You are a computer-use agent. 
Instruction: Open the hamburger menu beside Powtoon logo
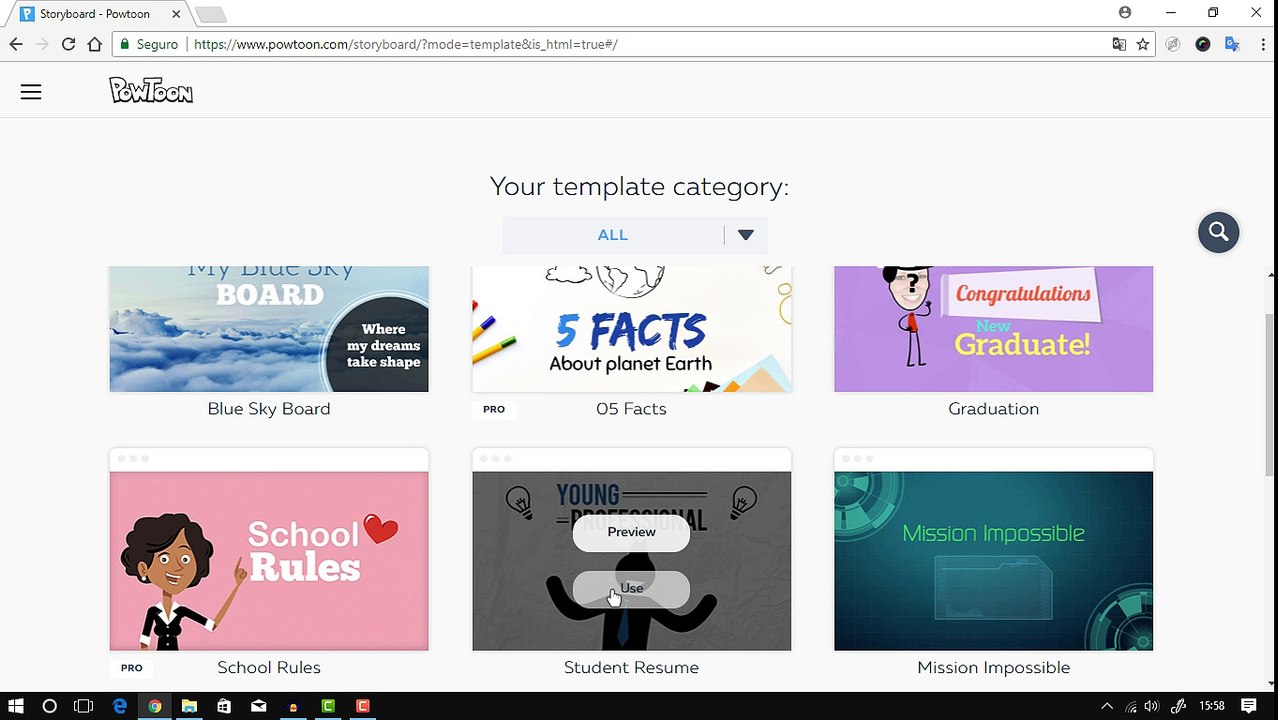click(31, 92)
